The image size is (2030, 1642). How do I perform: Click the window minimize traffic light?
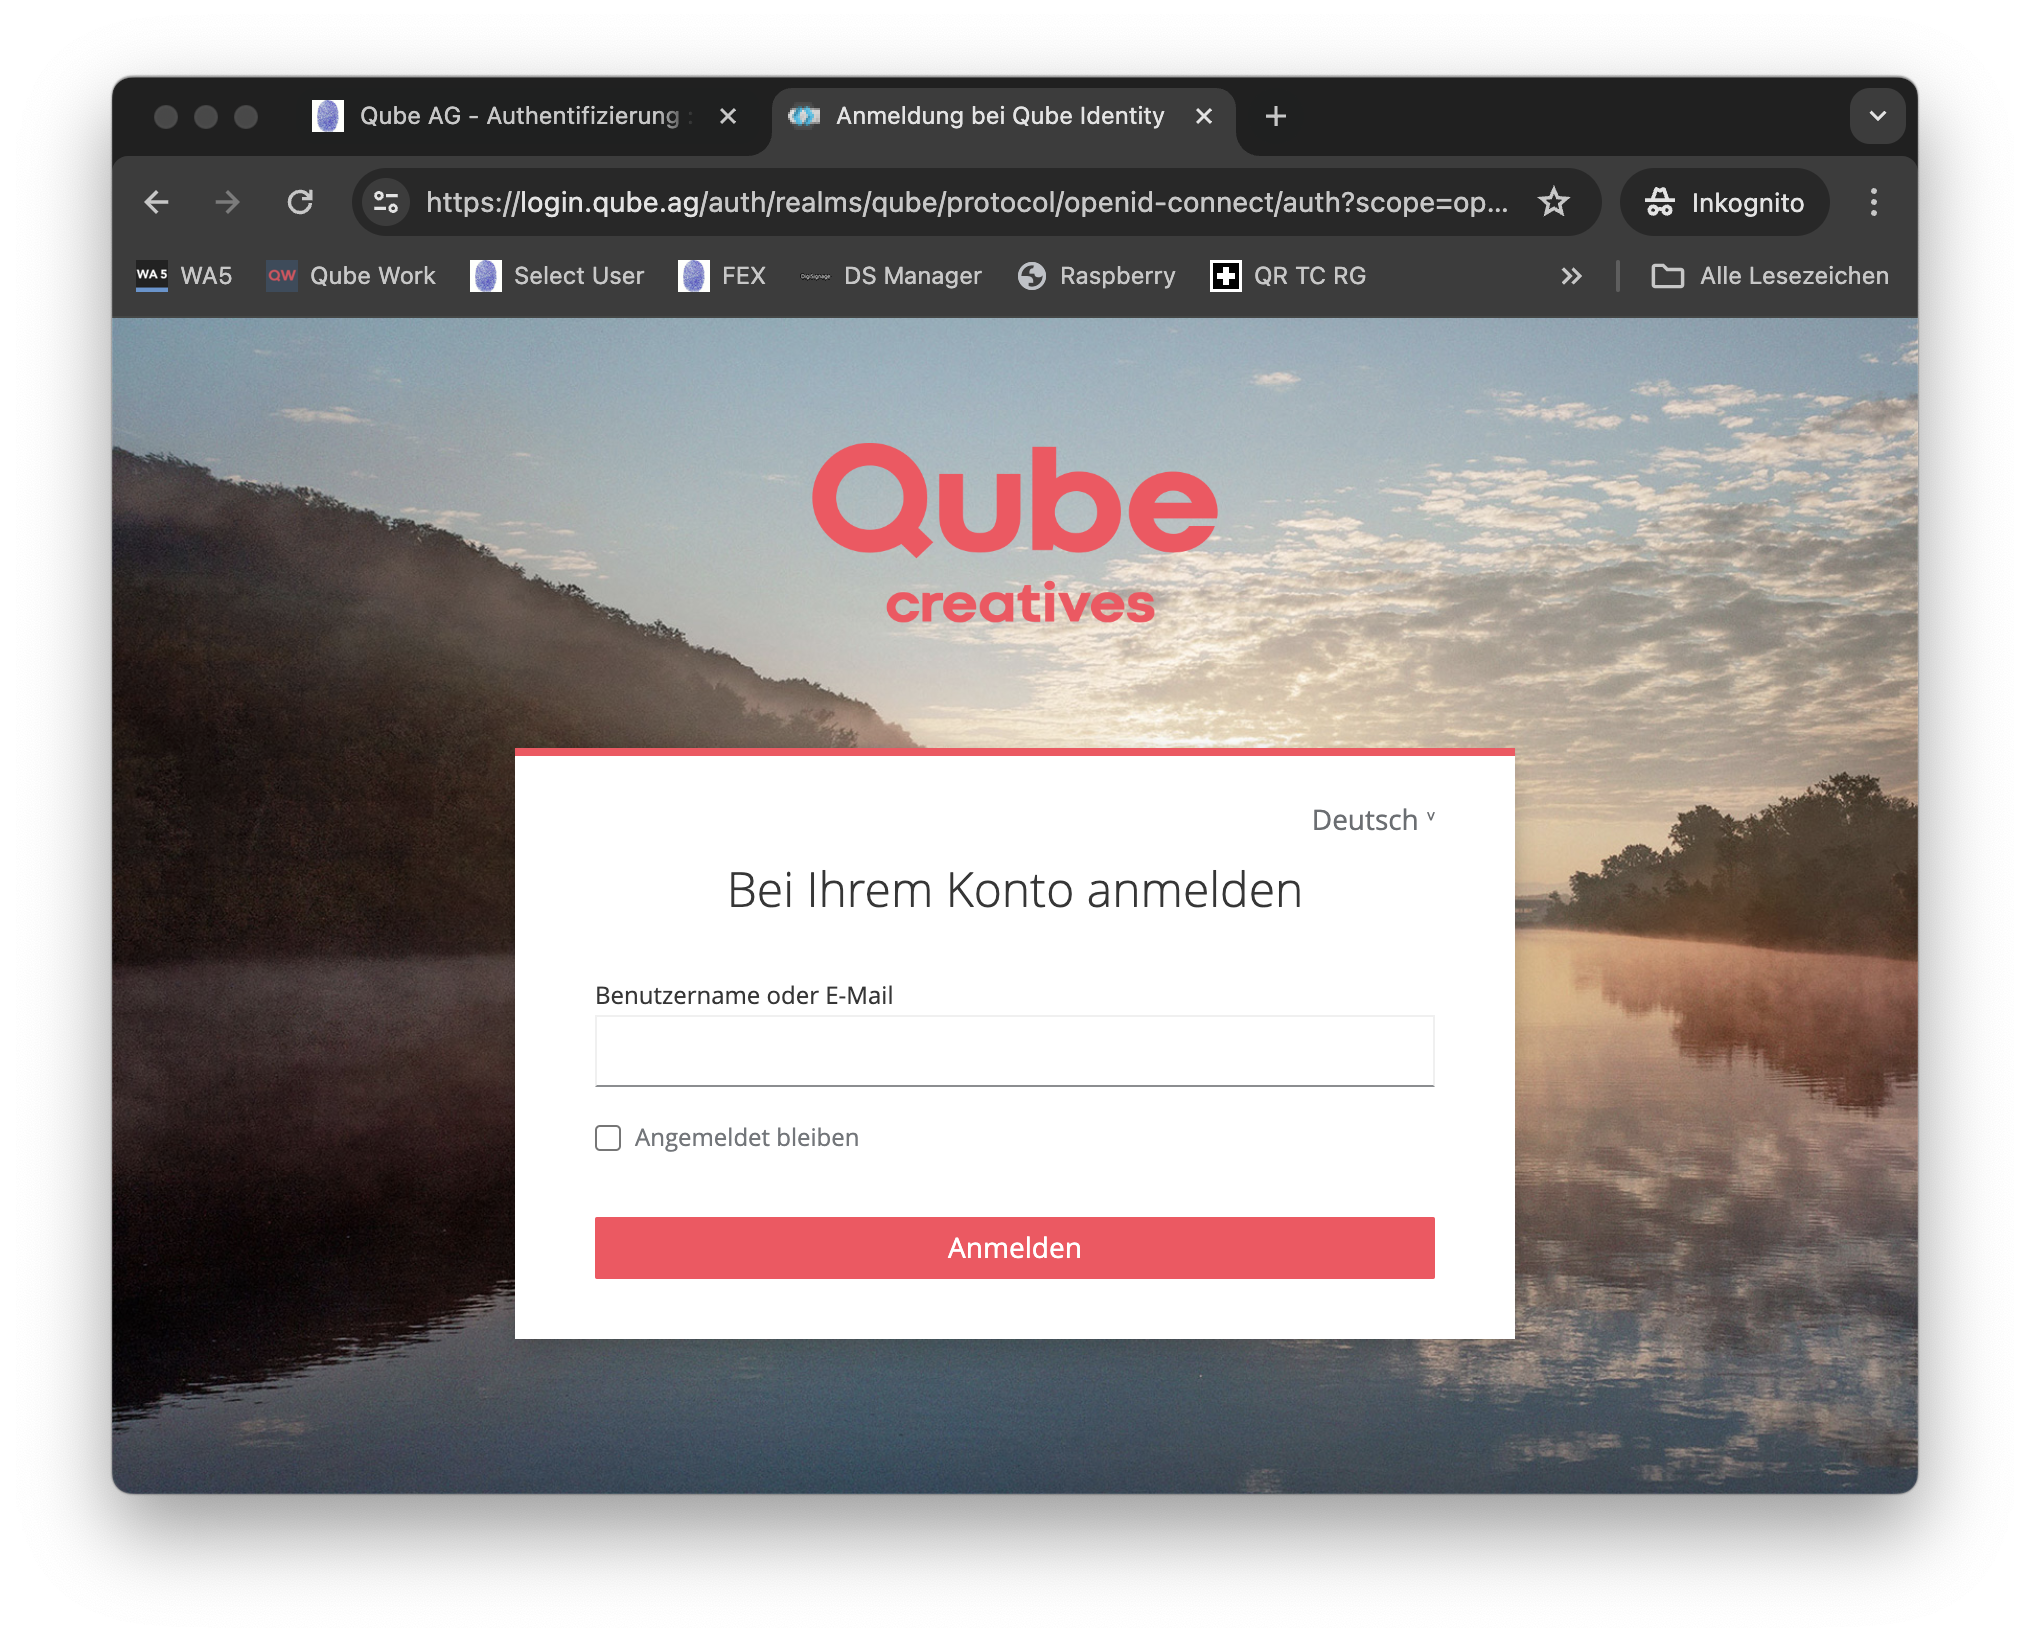pyautogui.click(x=206, y=117)
